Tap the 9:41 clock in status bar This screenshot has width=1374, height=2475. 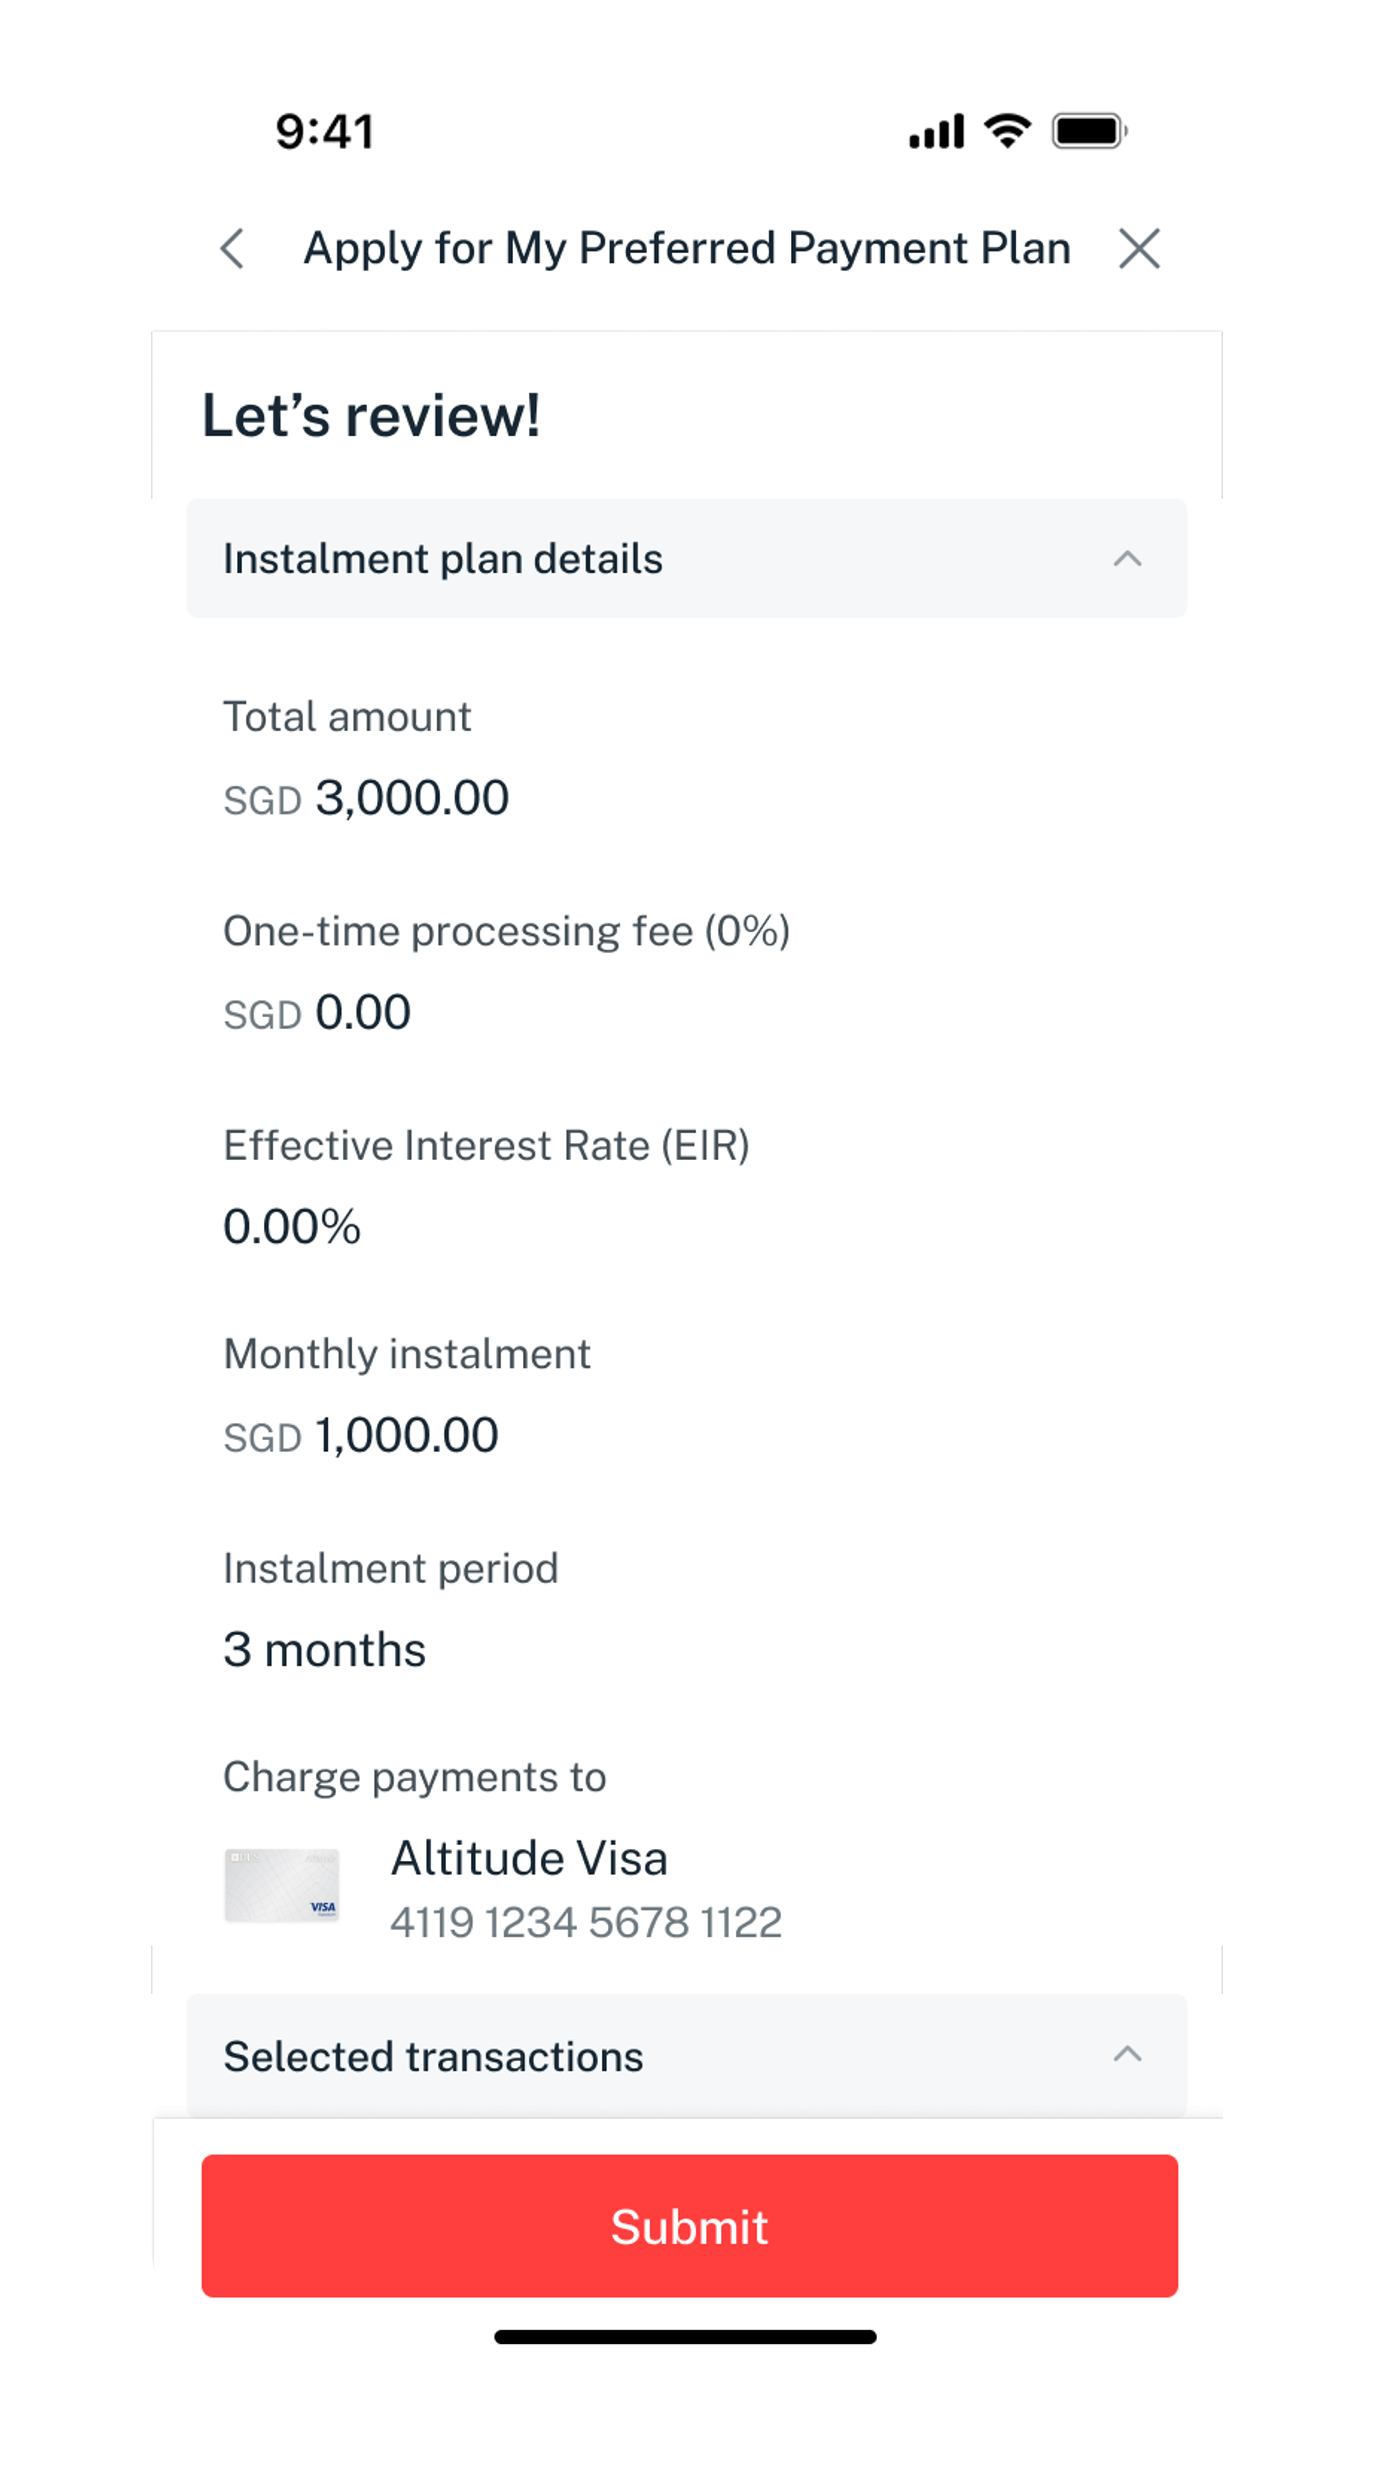[325, 132]
